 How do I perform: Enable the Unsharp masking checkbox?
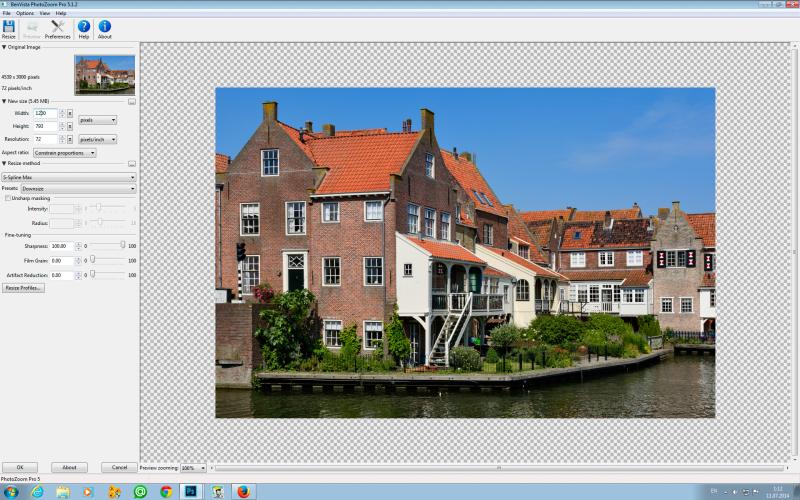coord(8,198)
